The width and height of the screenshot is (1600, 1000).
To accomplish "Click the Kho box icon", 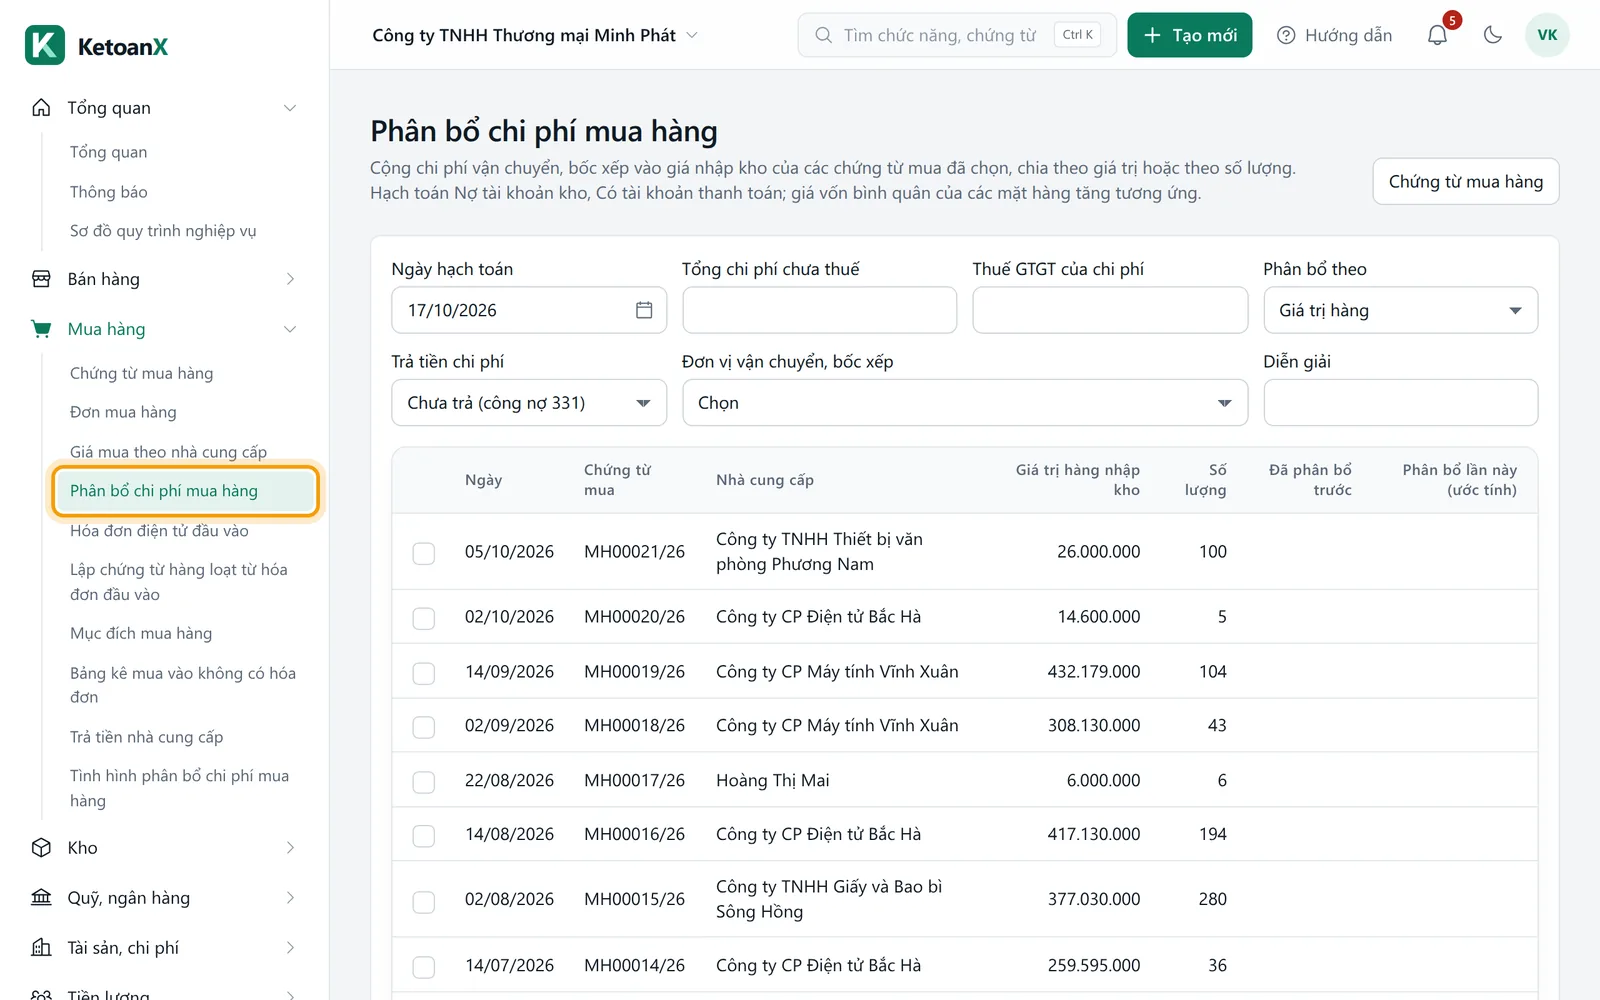I will pyautogui.click(x=41, y=848).
